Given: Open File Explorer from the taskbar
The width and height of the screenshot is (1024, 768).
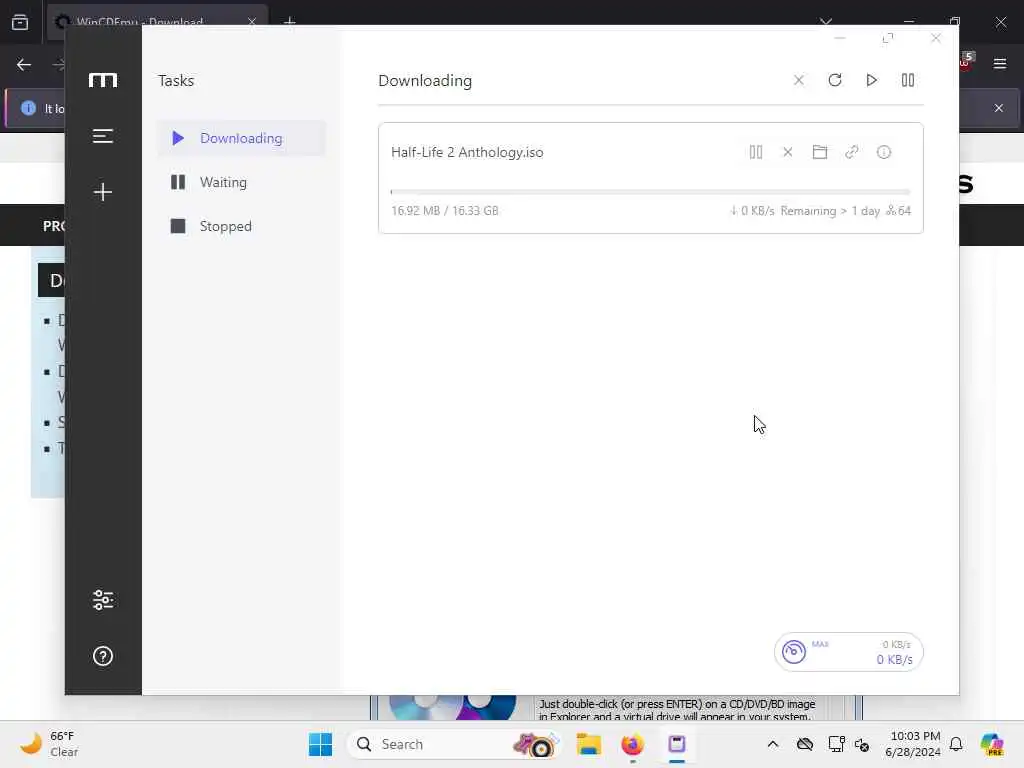Looking at the screenshot, I should [x=588, y=744].
